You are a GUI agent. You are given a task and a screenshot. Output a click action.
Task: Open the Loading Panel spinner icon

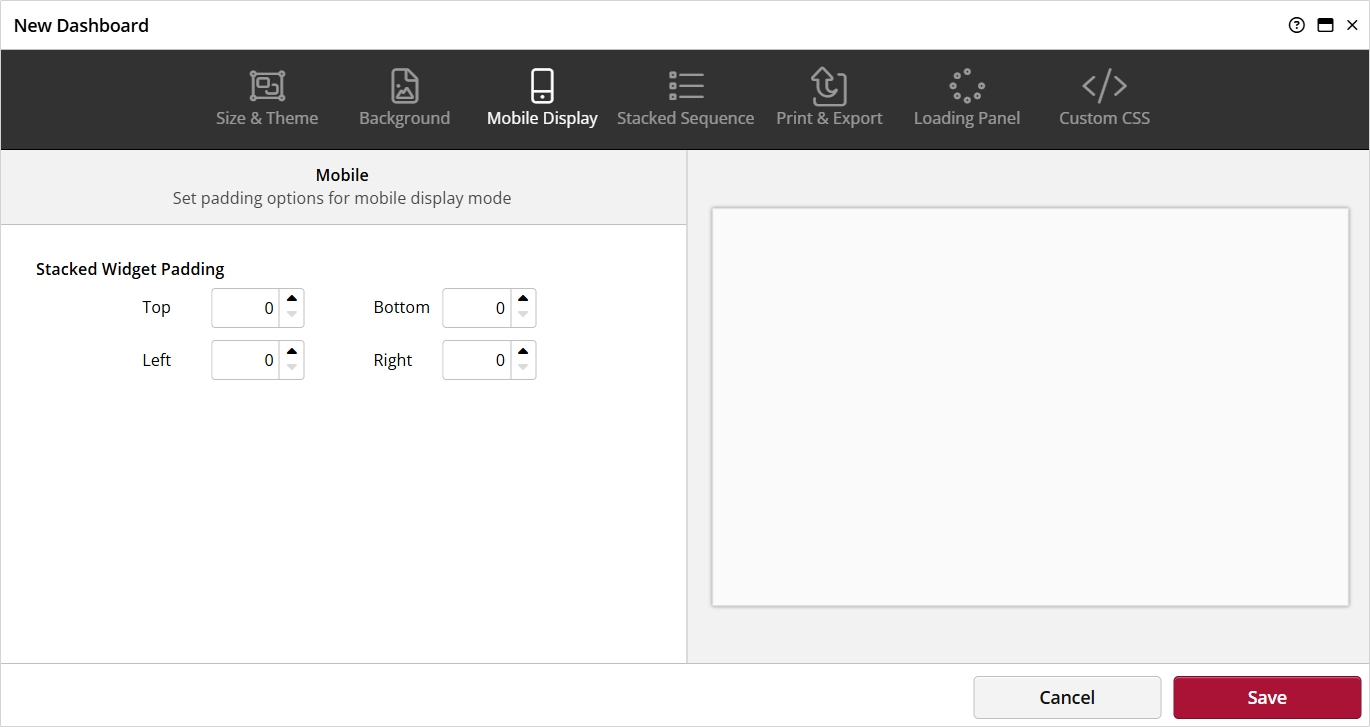pyautogui.click(x=967, y=87)
